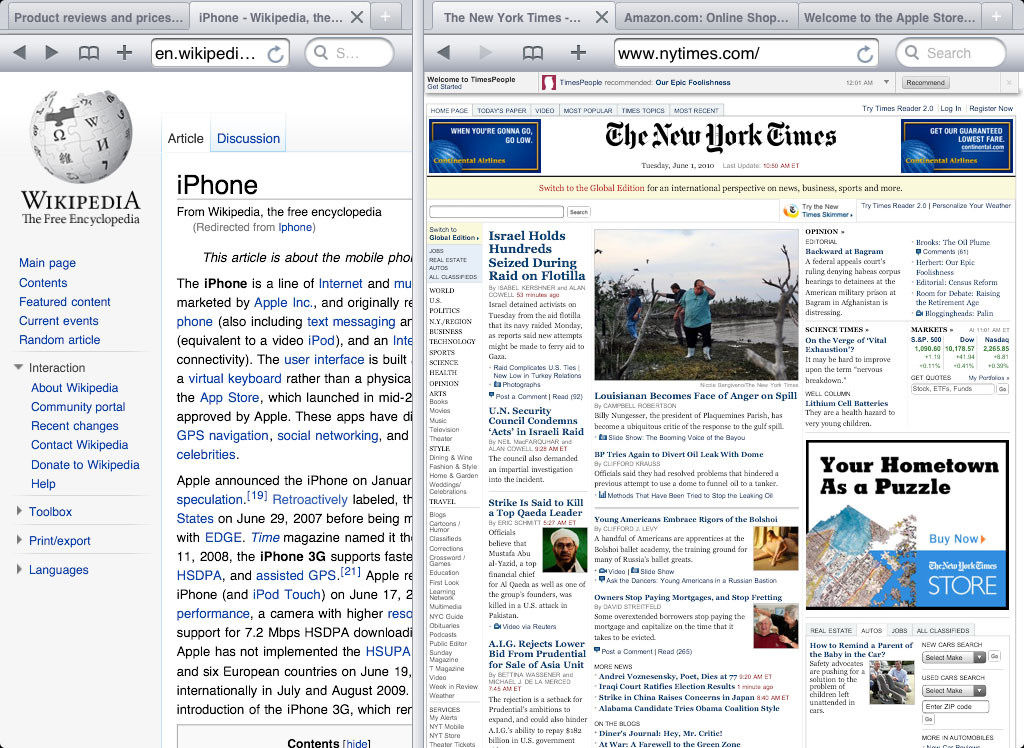Open NYTimes TODAY'S PAPER tab
1024x748 pixels.
point(502,110)
